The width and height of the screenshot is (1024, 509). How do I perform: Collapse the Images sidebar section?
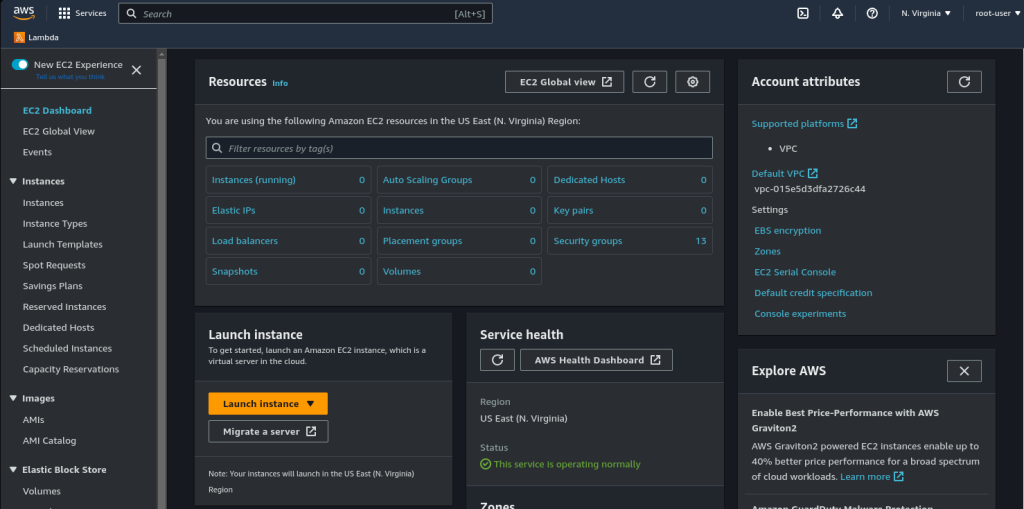pyautogui.click(x=13, y=398)
